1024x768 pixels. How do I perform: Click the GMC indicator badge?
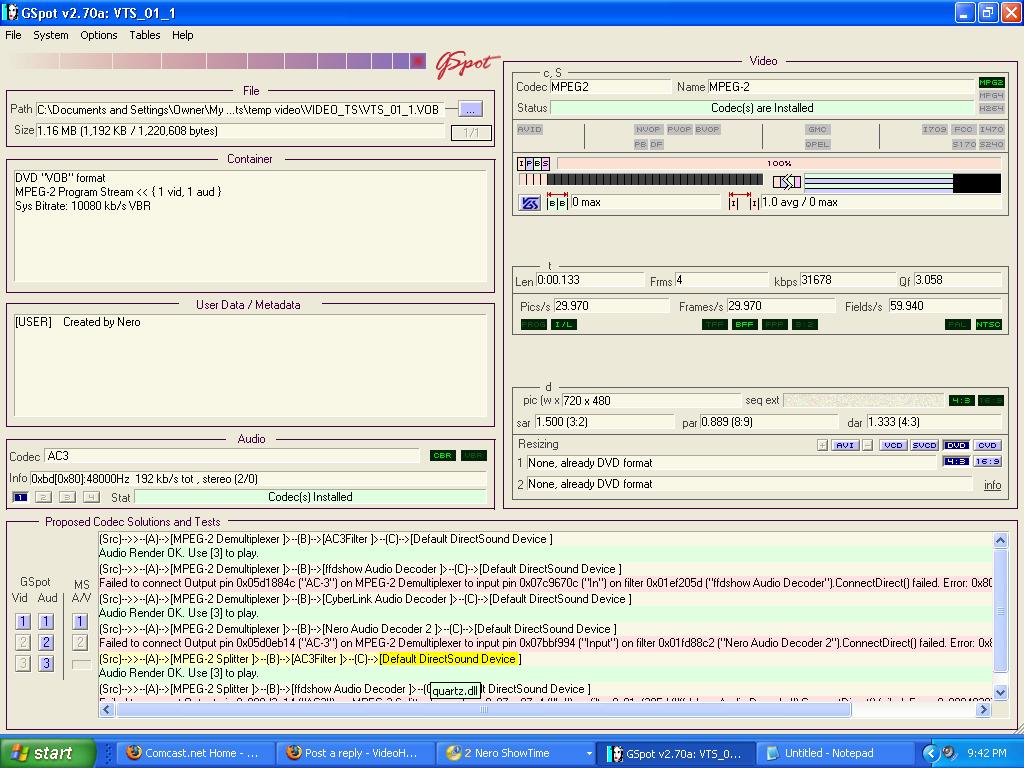817,129
